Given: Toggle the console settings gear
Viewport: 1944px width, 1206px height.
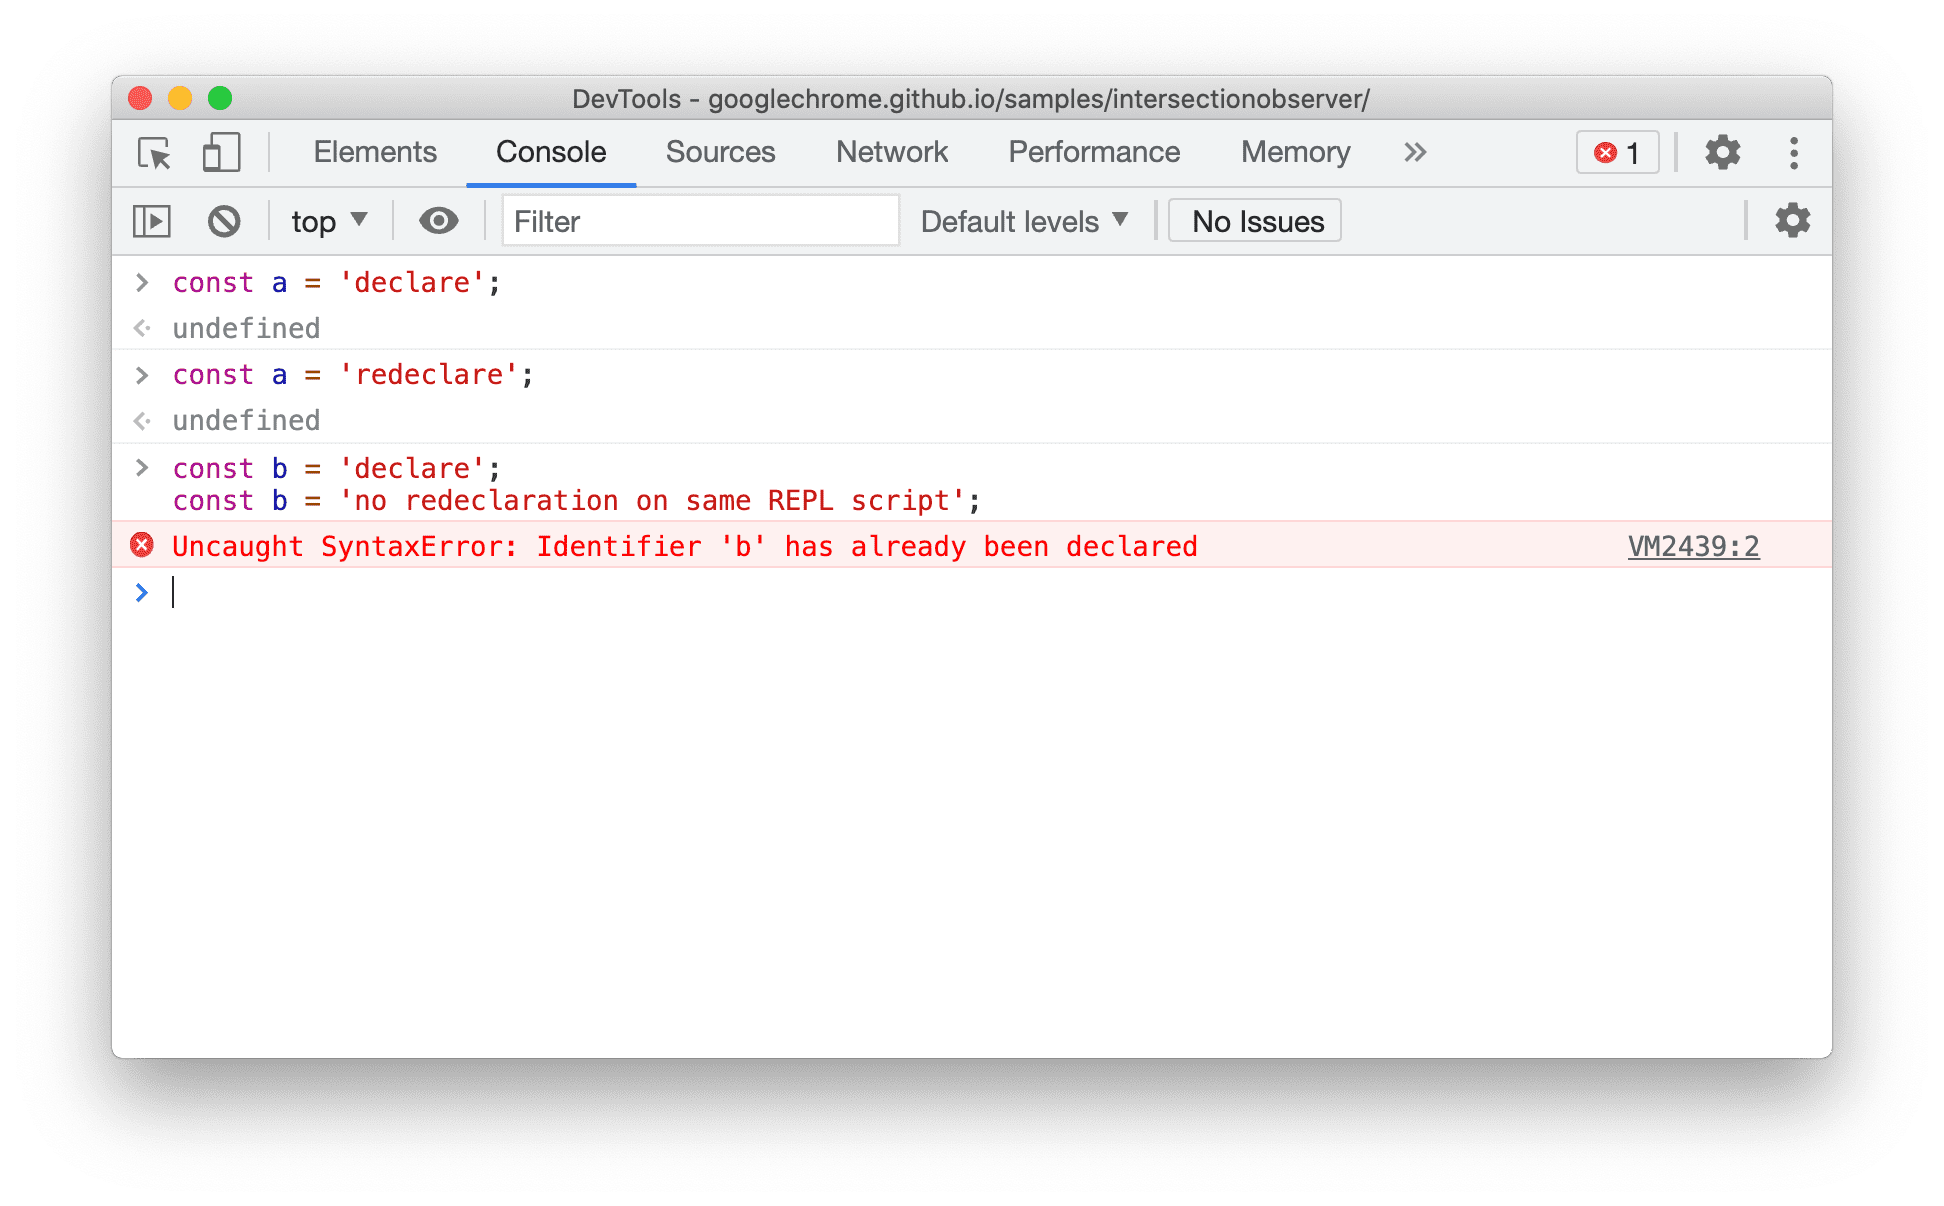Looking at the screenshot, I should (x=1791, y=221).
